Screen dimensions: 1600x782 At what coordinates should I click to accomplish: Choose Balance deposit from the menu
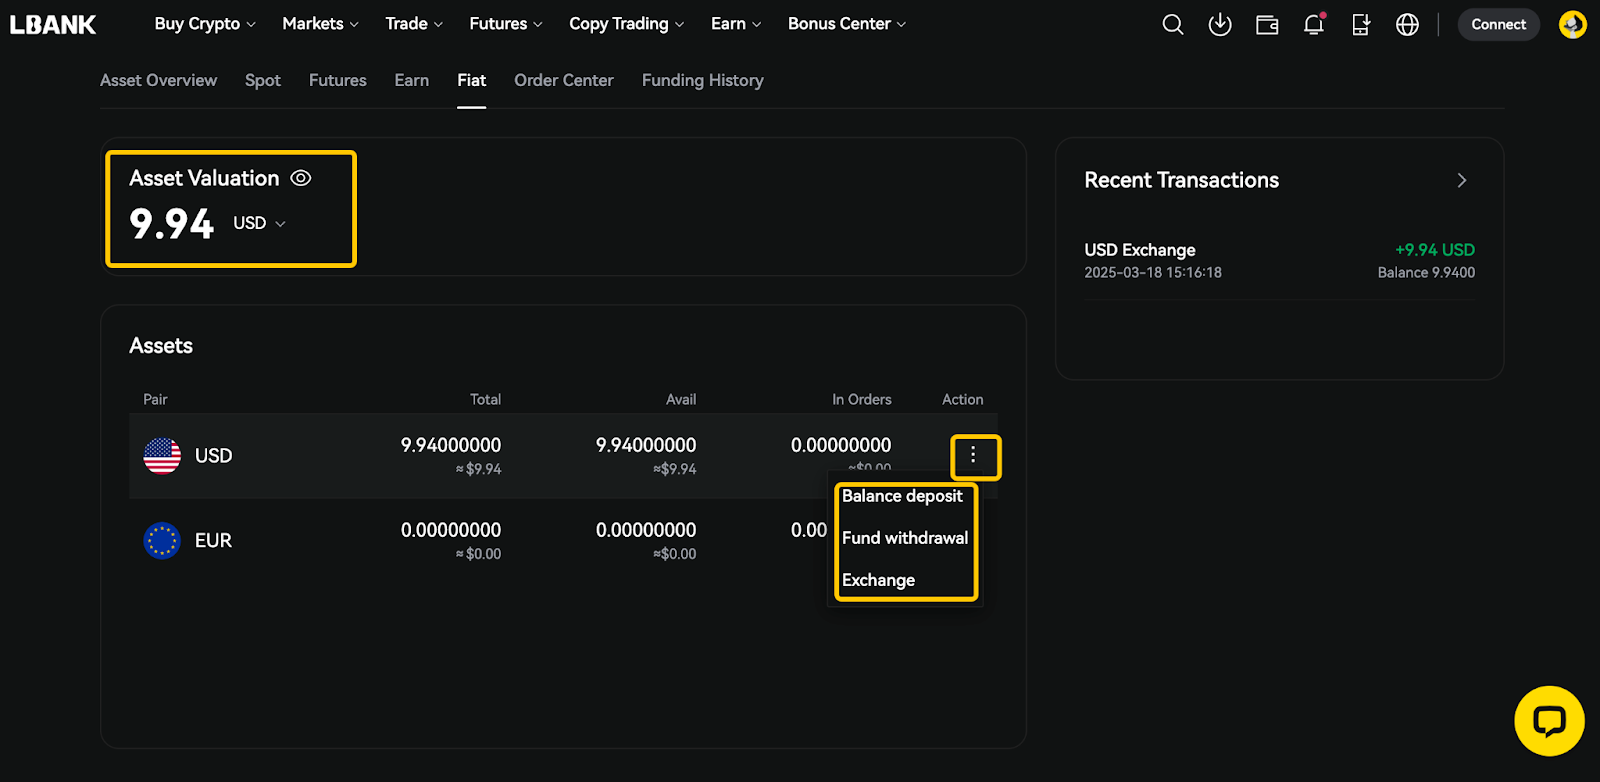(903, 496)
